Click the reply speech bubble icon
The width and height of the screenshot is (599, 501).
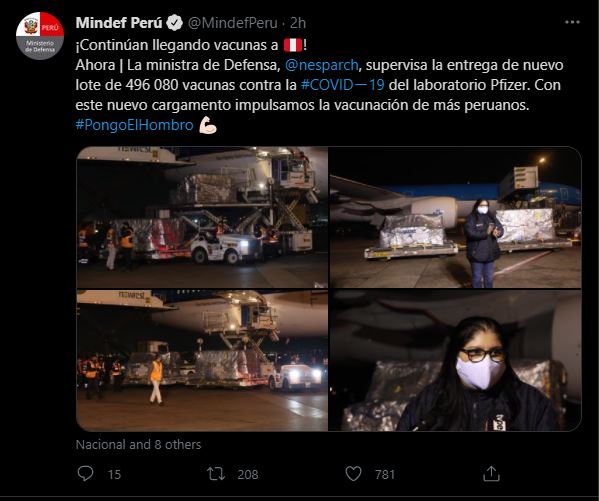click(85, 474)
